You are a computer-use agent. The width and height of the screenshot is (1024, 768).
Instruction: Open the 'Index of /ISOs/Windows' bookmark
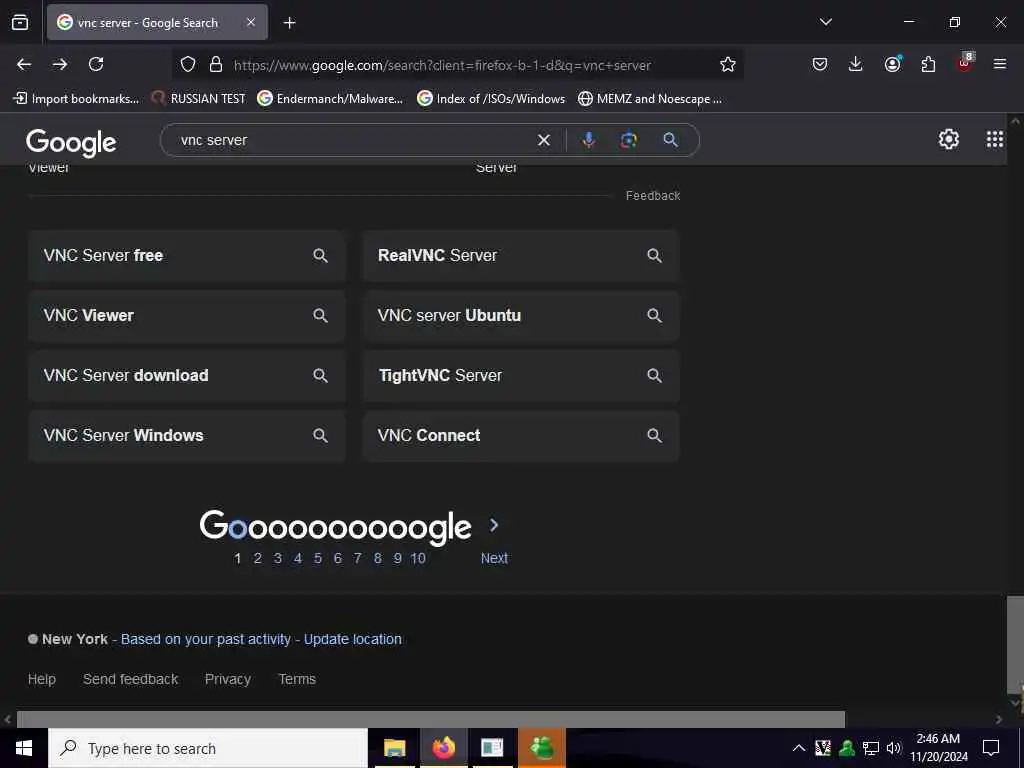coord(491,99)
